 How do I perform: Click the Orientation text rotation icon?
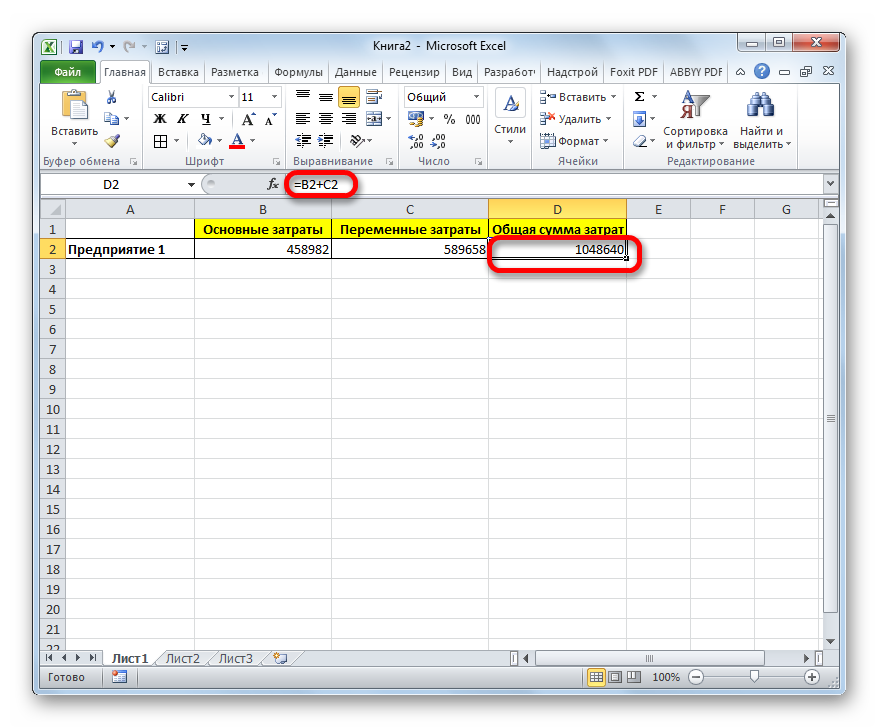click(357, 141)
